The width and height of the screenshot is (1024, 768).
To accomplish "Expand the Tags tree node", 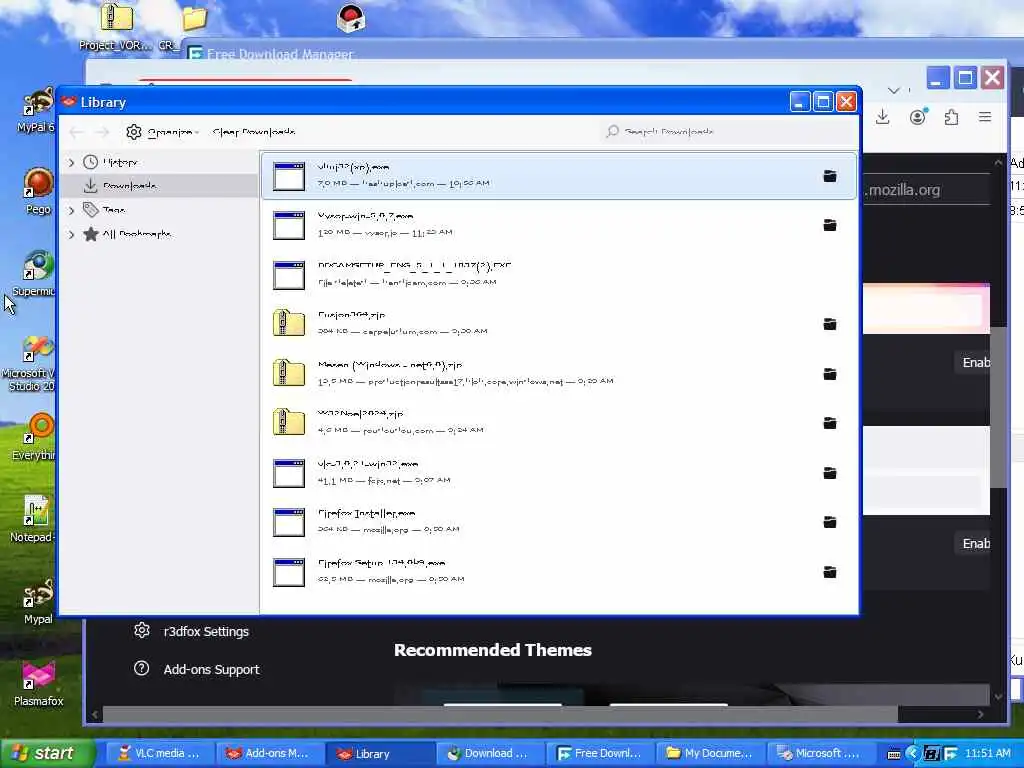I will tap(72, 210).
